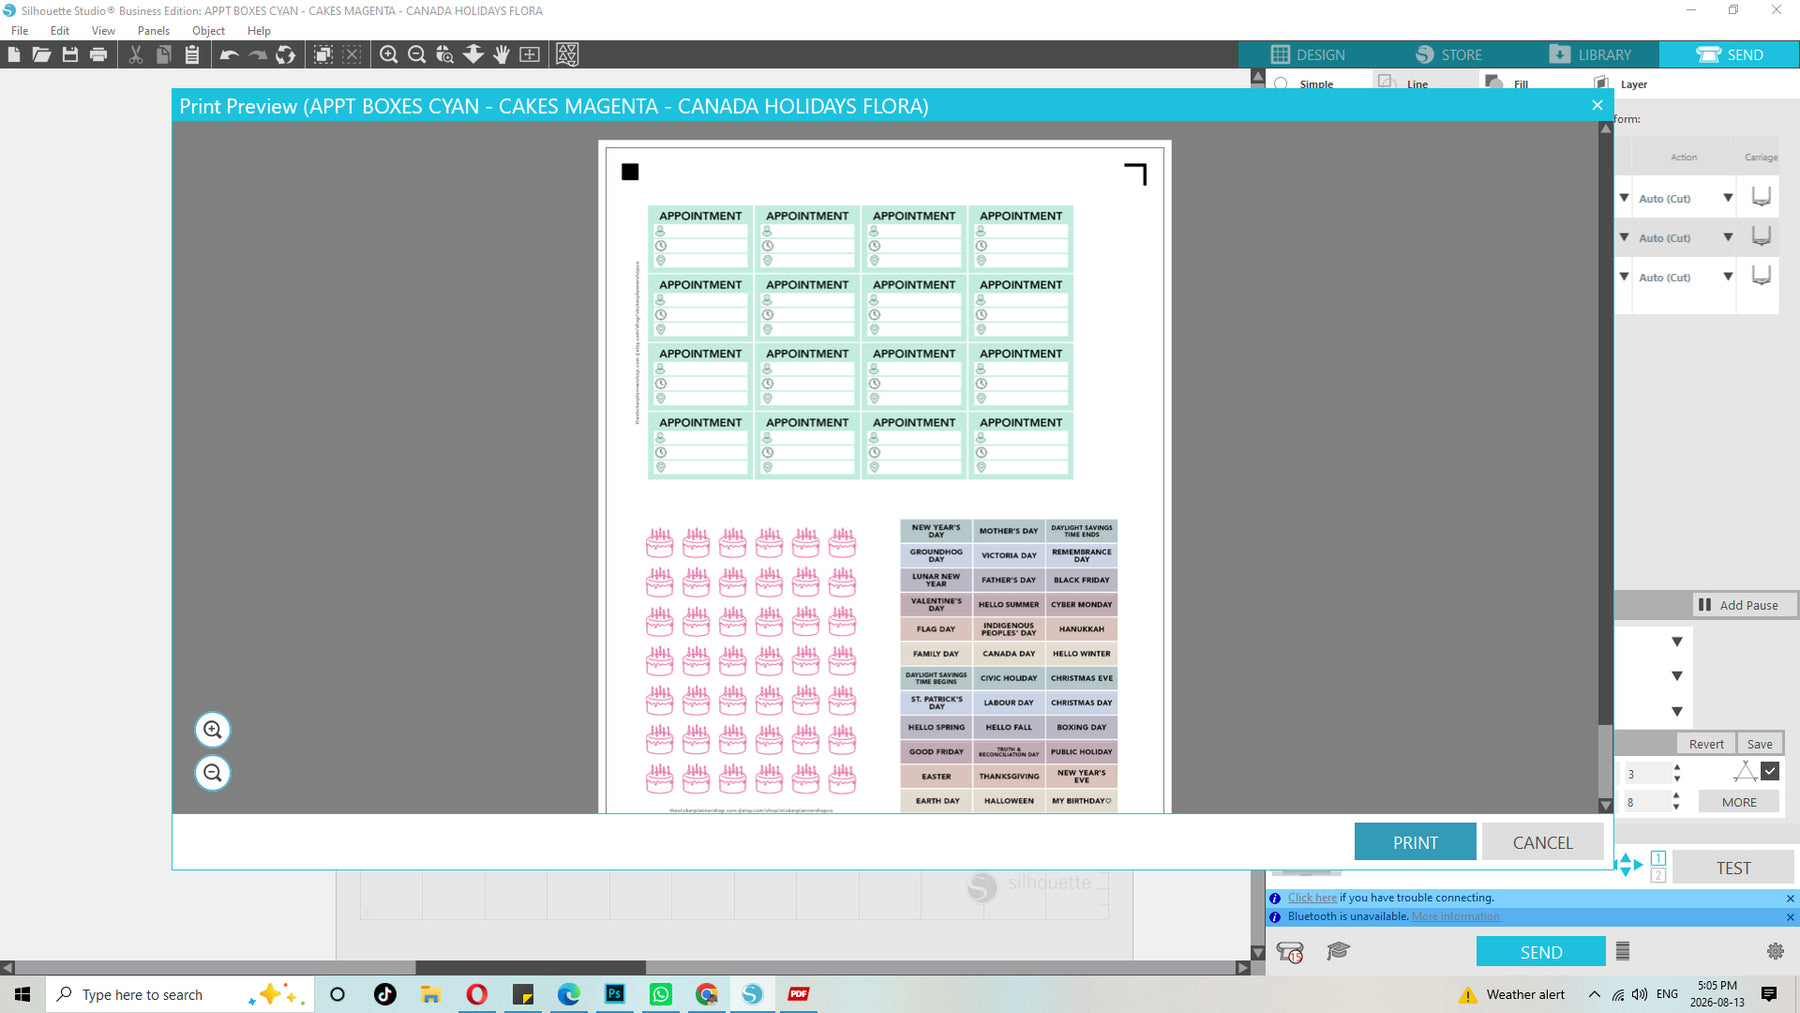Click the Select All icon
Screen dimensions: 1800x1013
[x=323, y=55]
